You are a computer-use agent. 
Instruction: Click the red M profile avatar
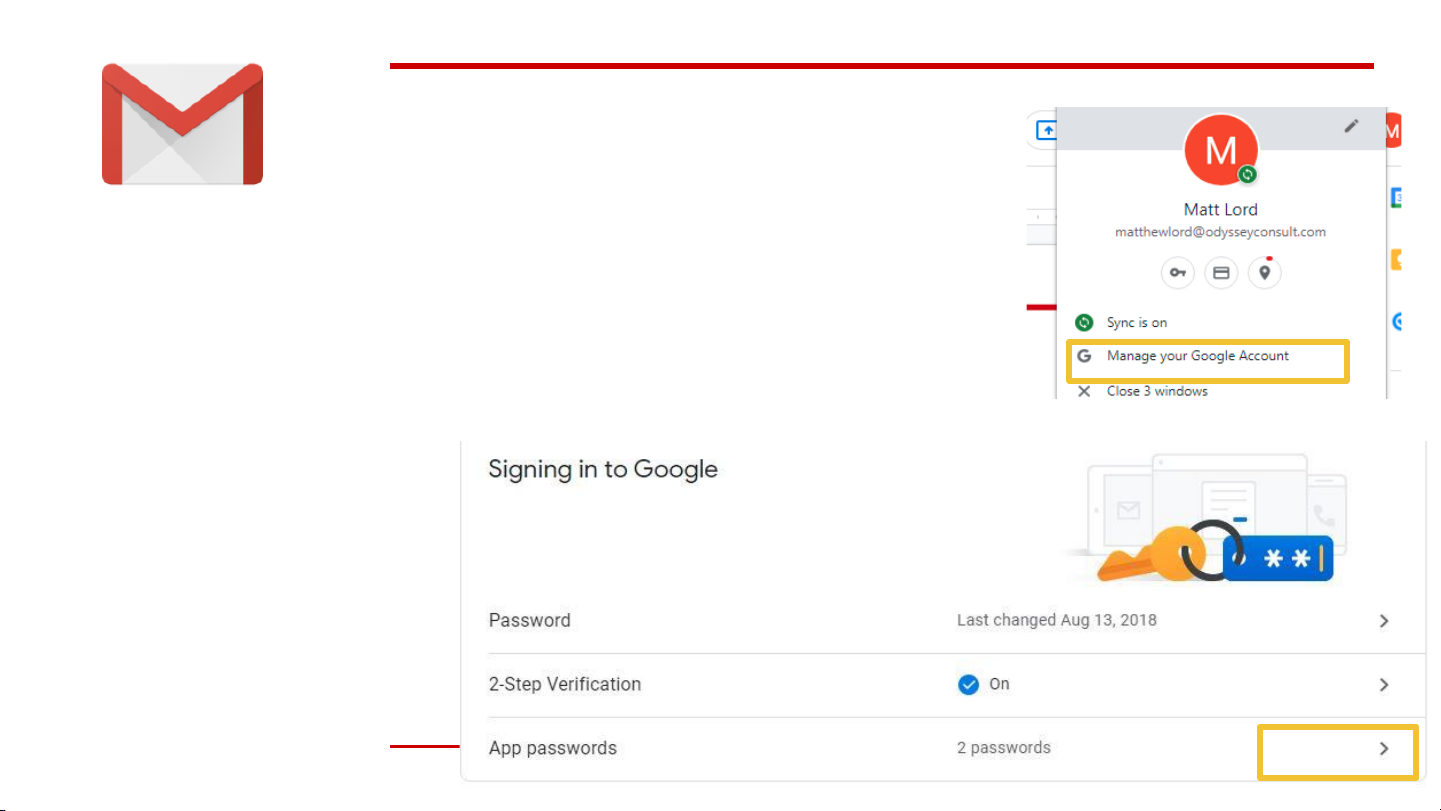tap(1220, 150)
